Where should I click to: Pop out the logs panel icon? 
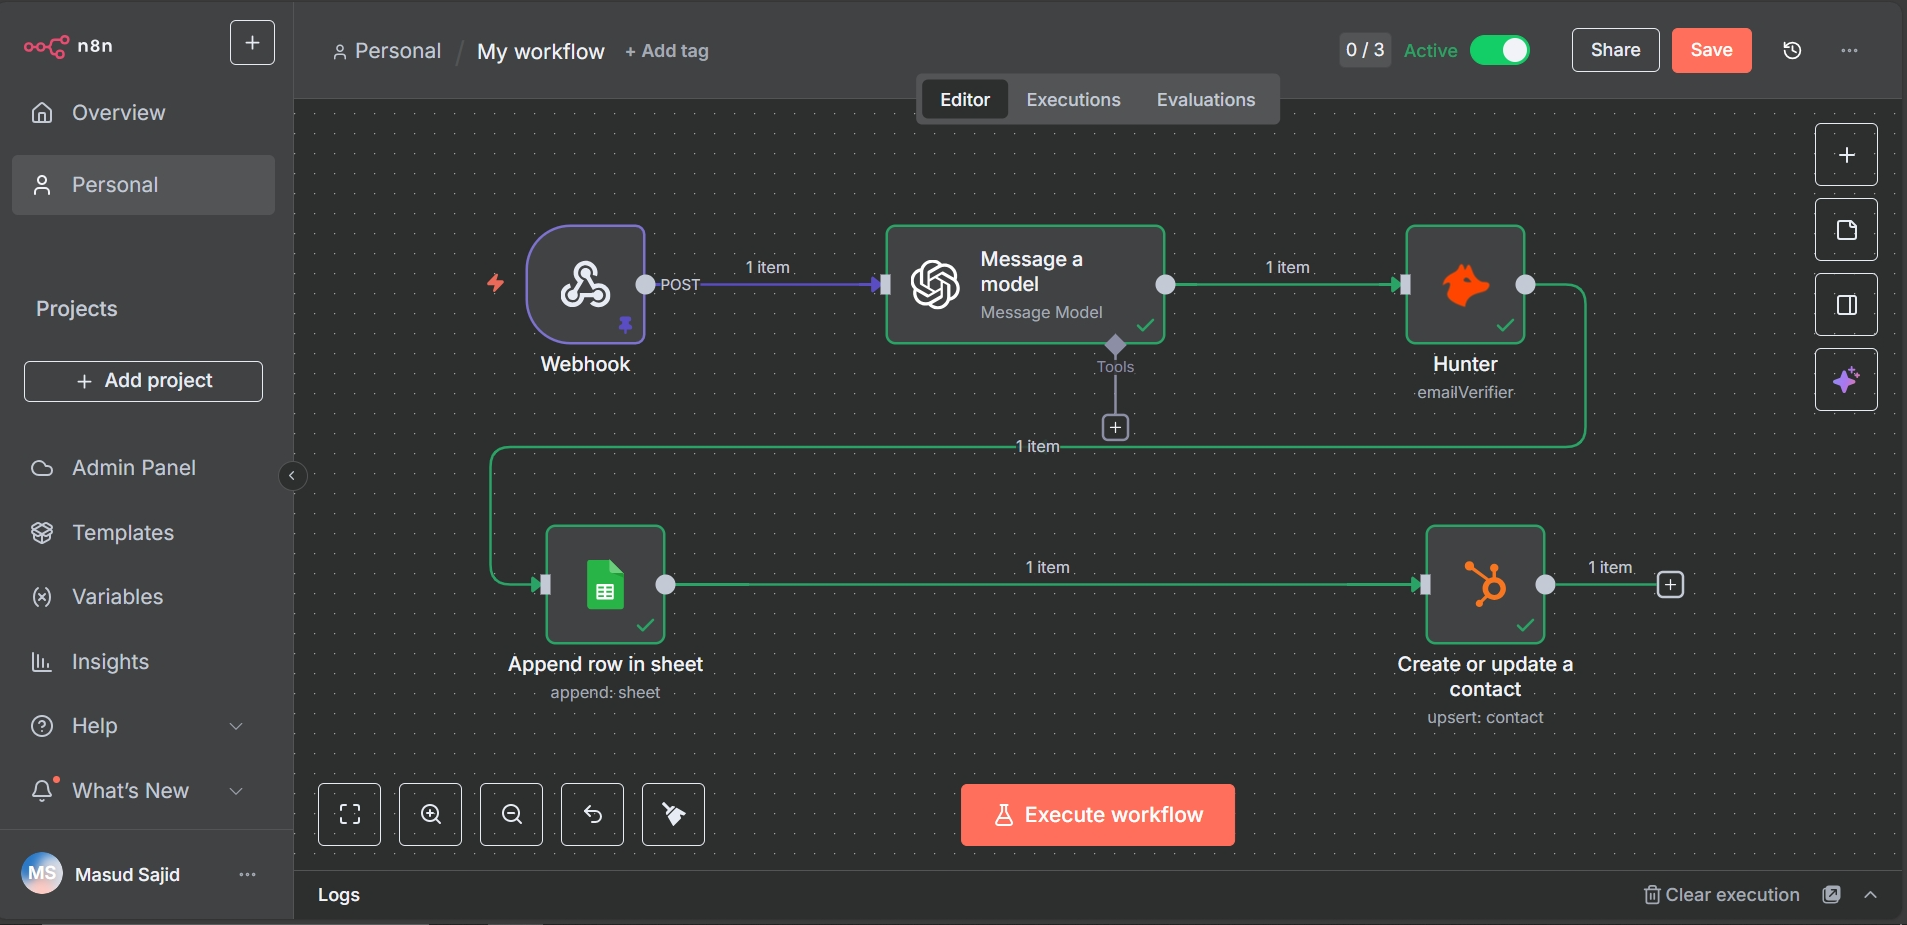click(x=1832, y=895)
